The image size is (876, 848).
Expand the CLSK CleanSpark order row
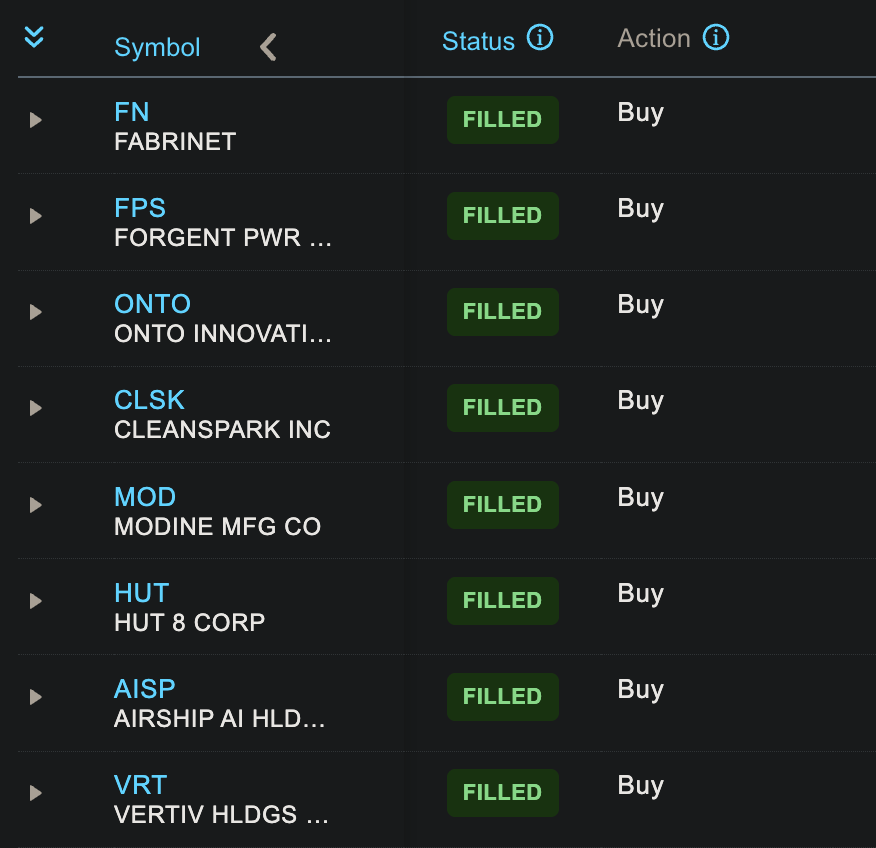[x=36, y=408]
